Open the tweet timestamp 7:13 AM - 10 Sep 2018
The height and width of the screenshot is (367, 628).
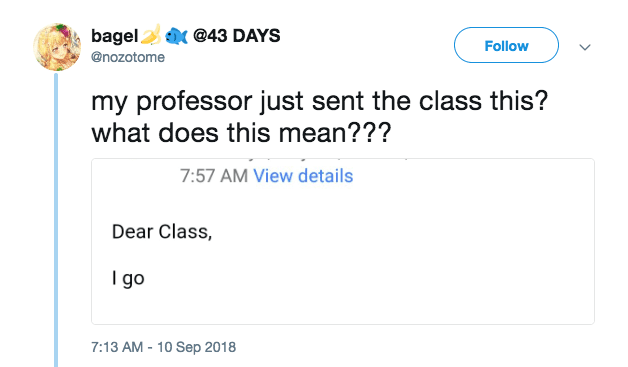[x=163, y=347]
